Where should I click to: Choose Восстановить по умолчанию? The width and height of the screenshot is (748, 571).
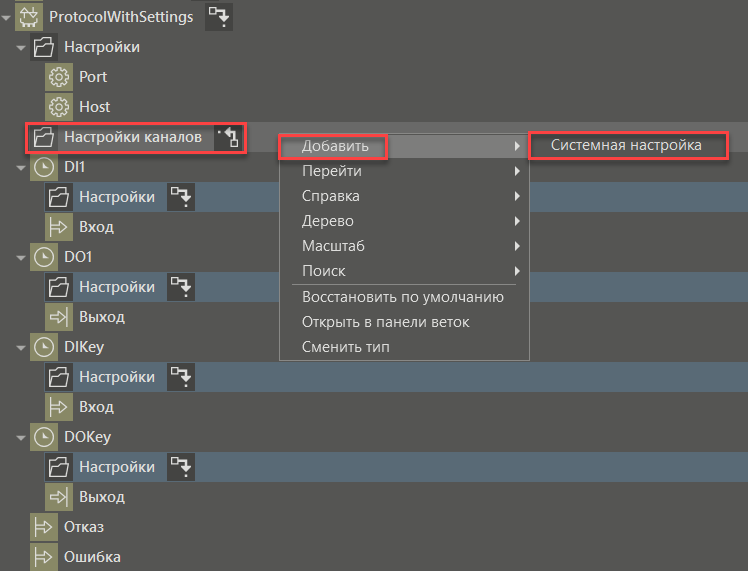coord(404,297)
